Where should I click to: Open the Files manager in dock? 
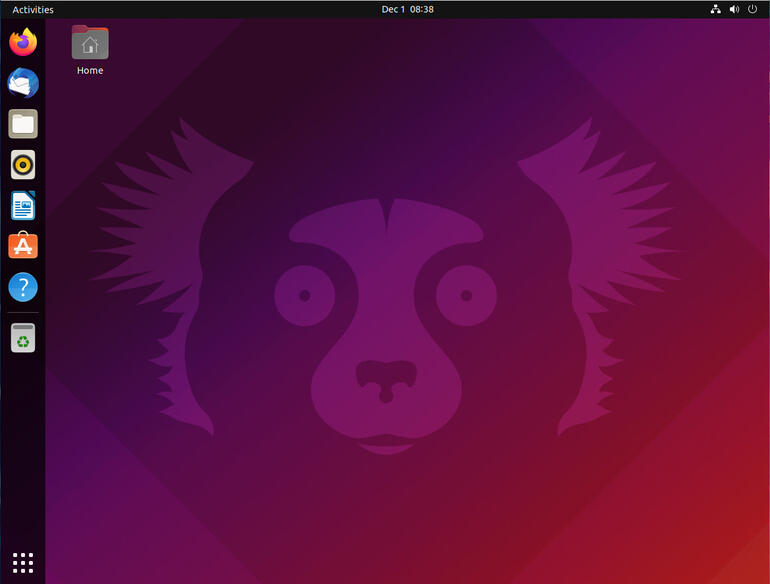point(23,124)
